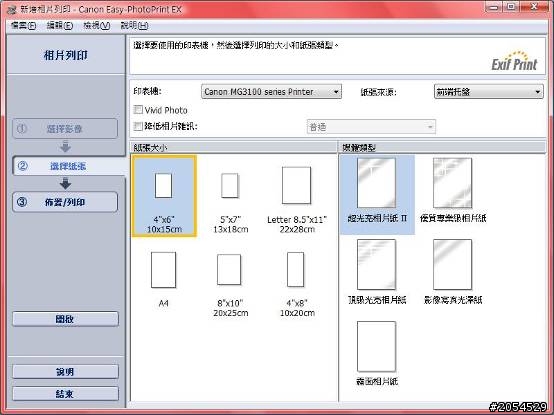Select the A4 paper size icon
The width and height of the screenshot is (554, 415).
163,270
